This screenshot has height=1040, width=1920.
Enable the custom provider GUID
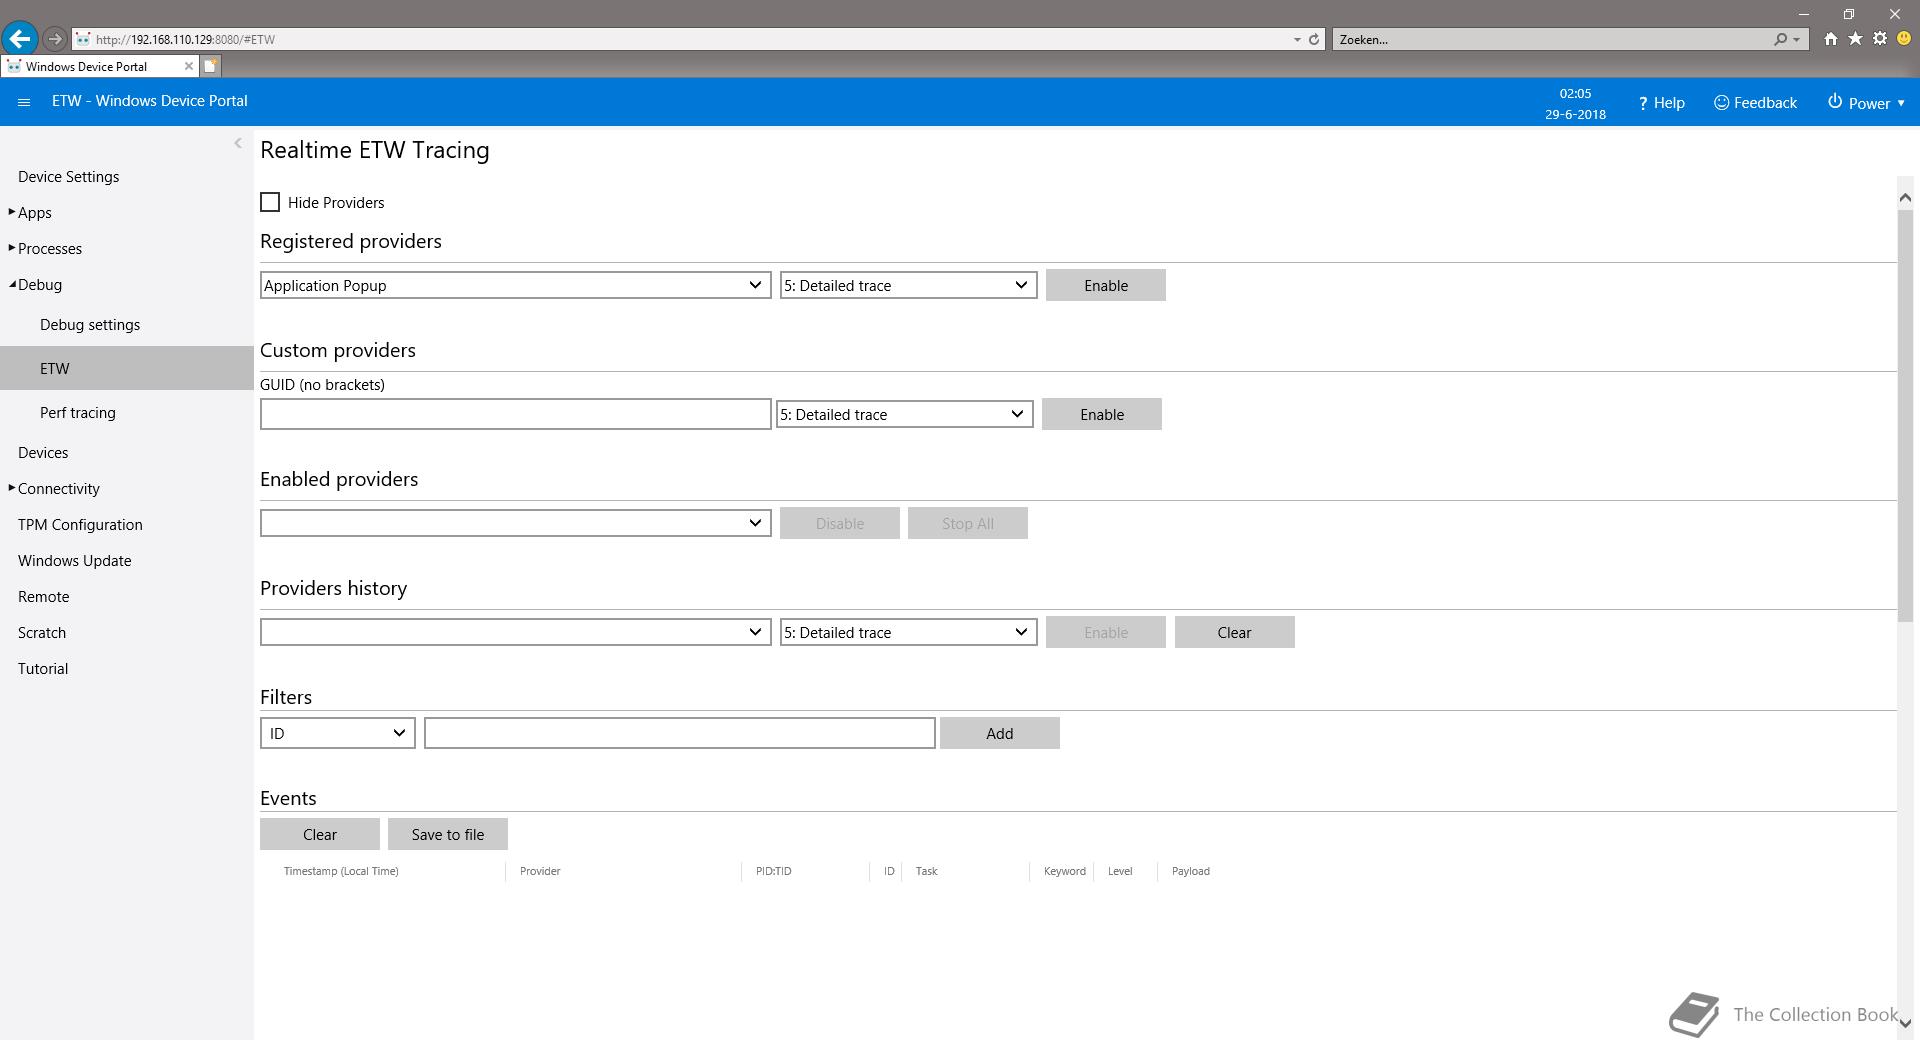pyautogui.click(x=1102, y=414)
